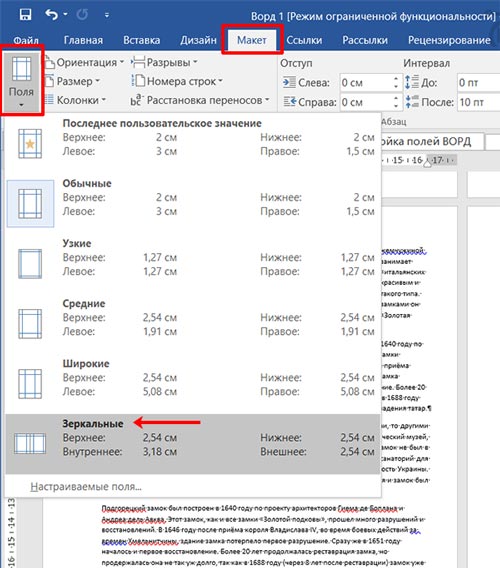Choose the Обычные margins preset
The height and width of the screenshot is (568, 500).
coord(193,204)
